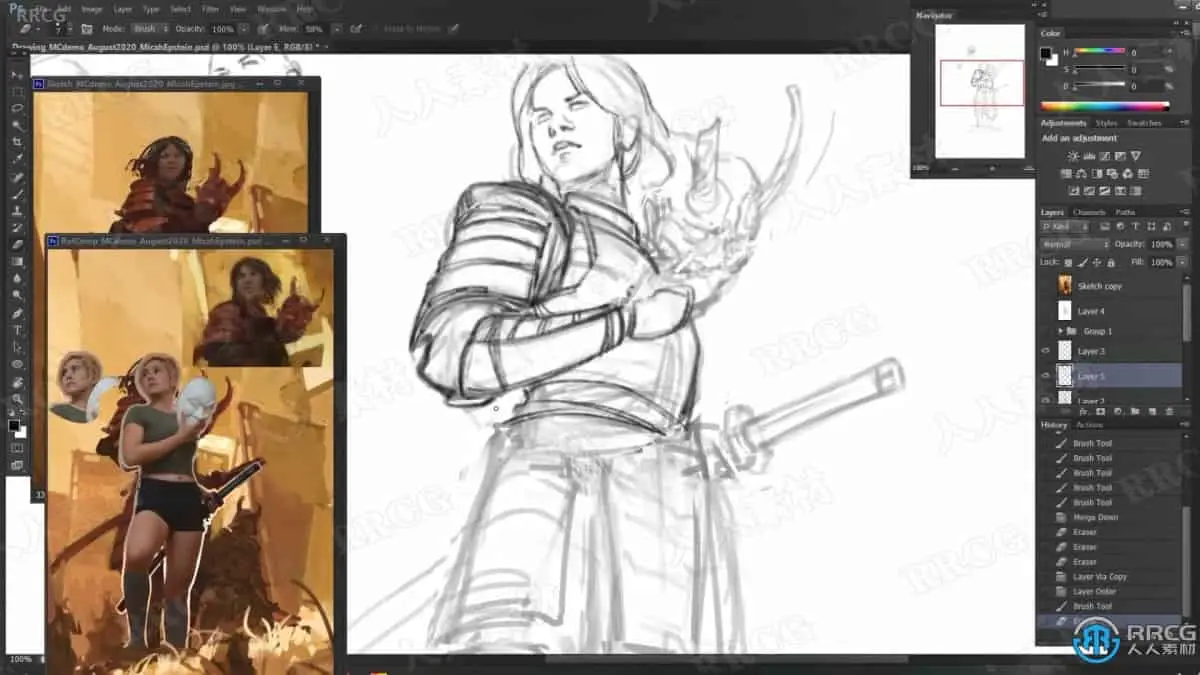The image size is (1200, 675).
Task: Open the layer Fill slider arrow
Action: (x=1183, y=262)
